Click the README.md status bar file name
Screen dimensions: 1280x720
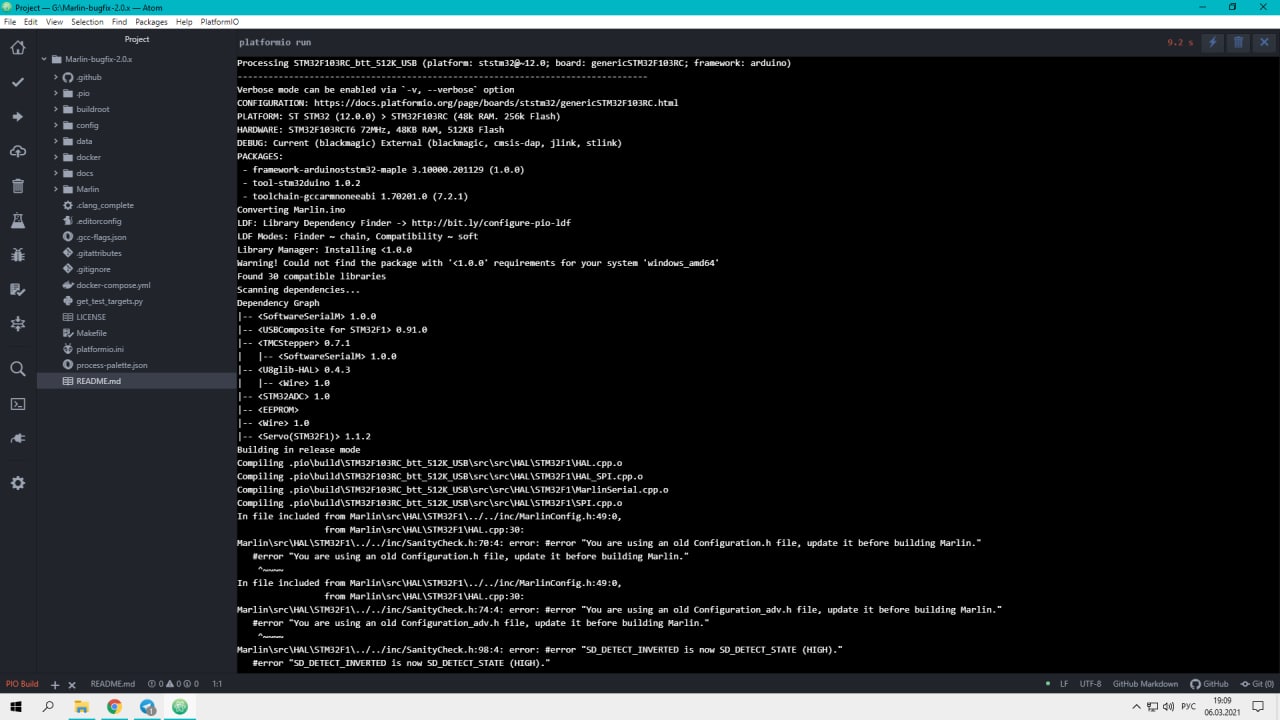[112, 684]
